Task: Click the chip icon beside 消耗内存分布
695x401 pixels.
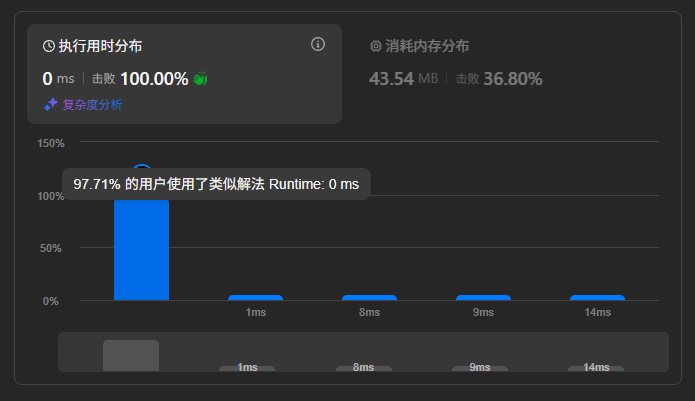Action: 376,46
